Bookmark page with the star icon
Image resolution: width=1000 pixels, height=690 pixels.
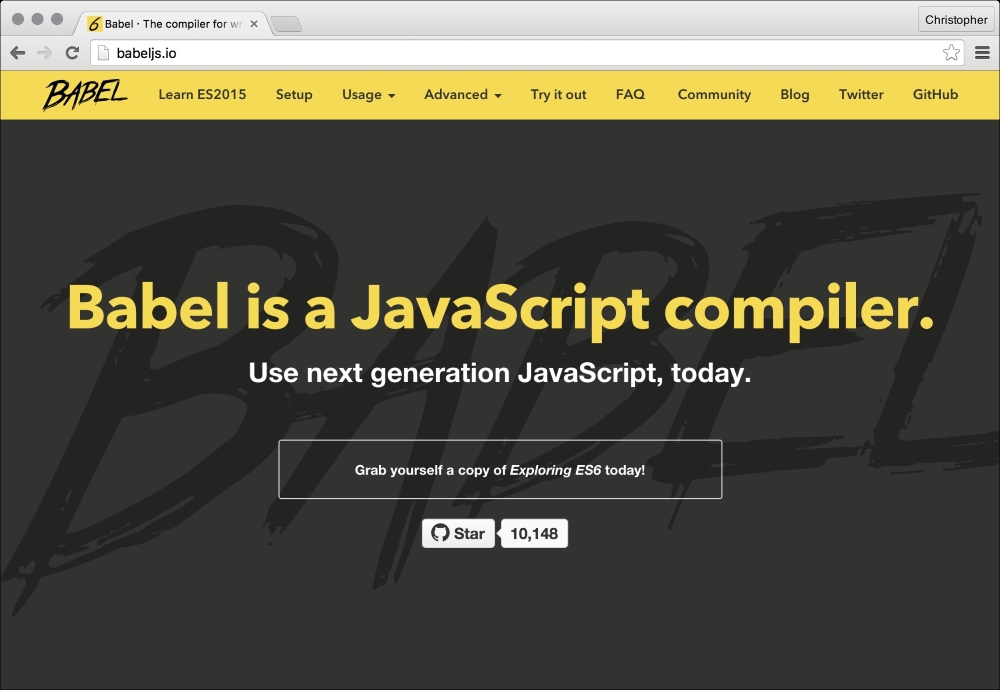tap(951, 53)
